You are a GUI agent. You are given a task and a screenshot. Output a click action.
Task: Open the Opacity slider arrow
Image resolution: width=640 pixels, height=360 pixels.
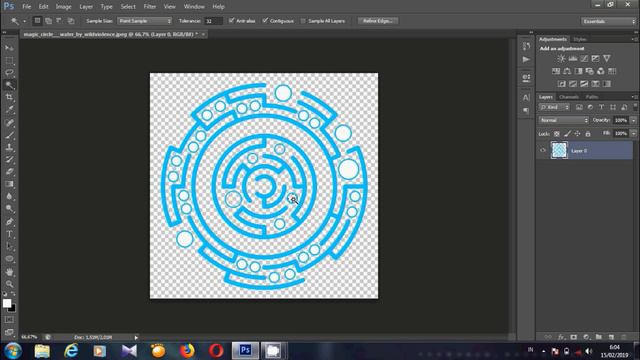(633, 120)
